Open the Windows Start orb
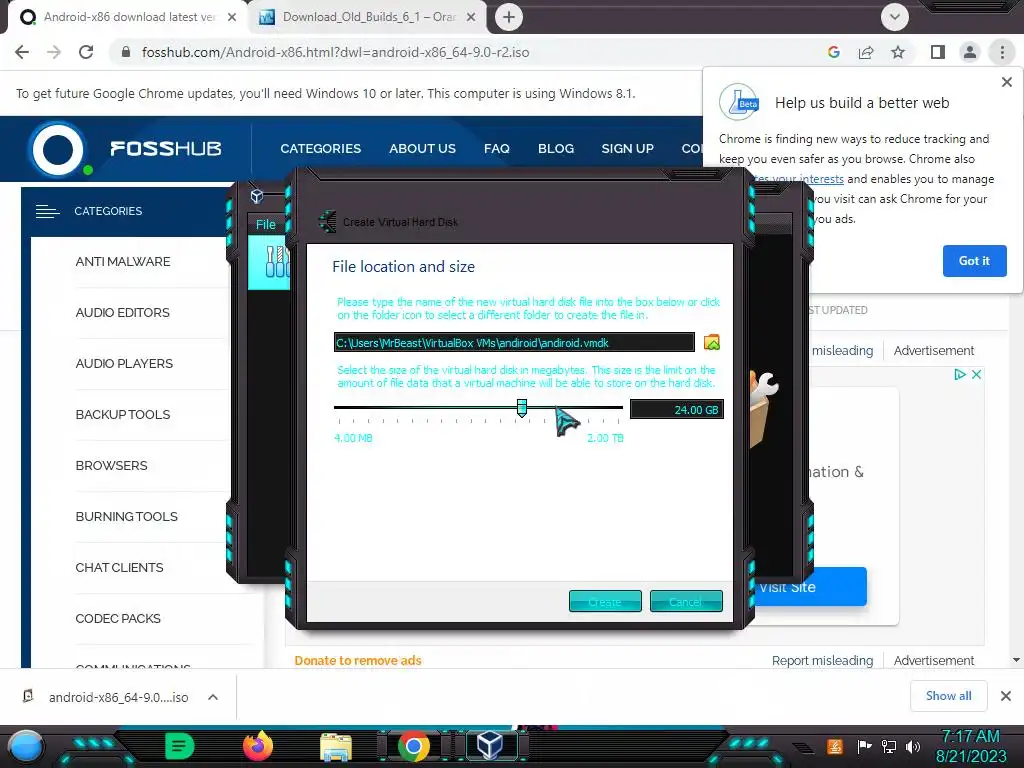Viewport: 1024px width, 768px height. click(25, 746)
